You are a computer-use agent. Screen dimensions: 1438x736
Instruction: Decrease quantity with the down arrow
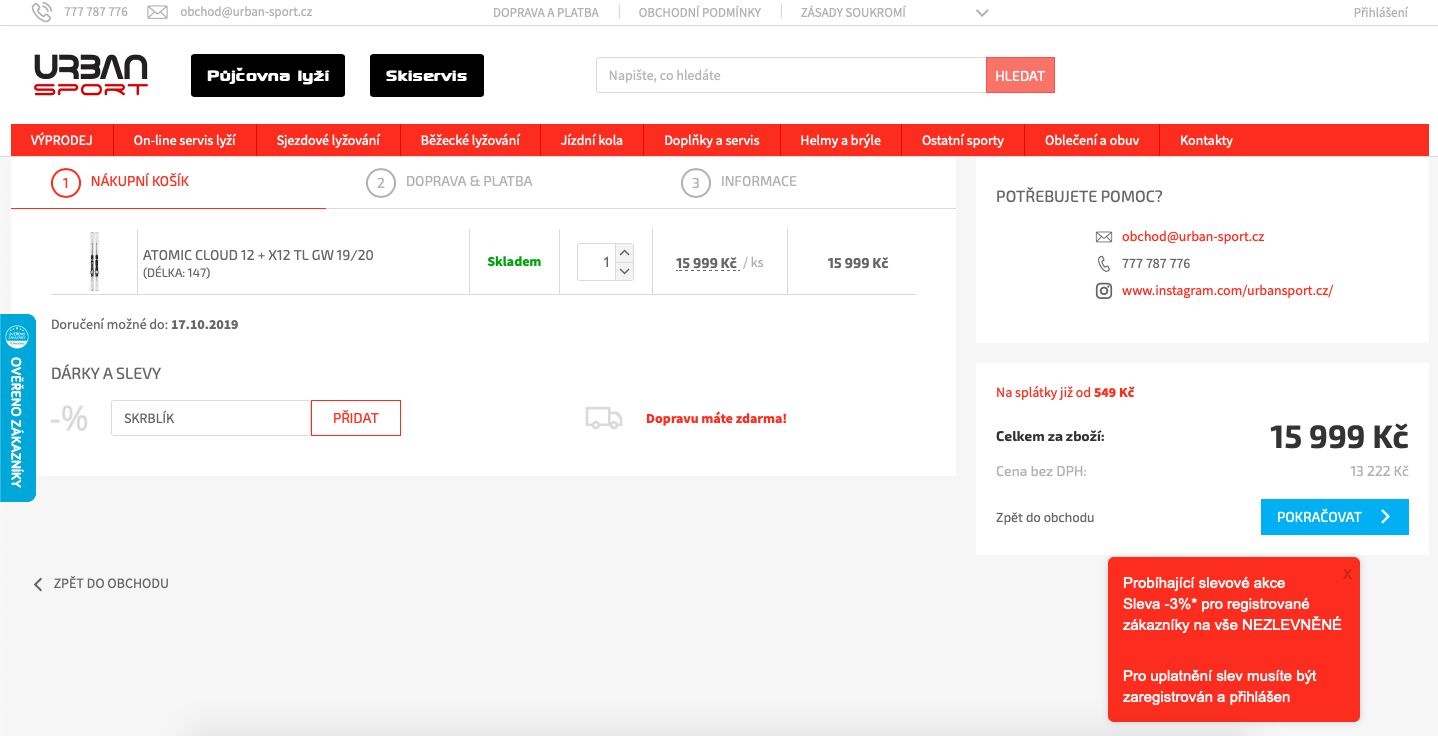(x=624, y=271)
